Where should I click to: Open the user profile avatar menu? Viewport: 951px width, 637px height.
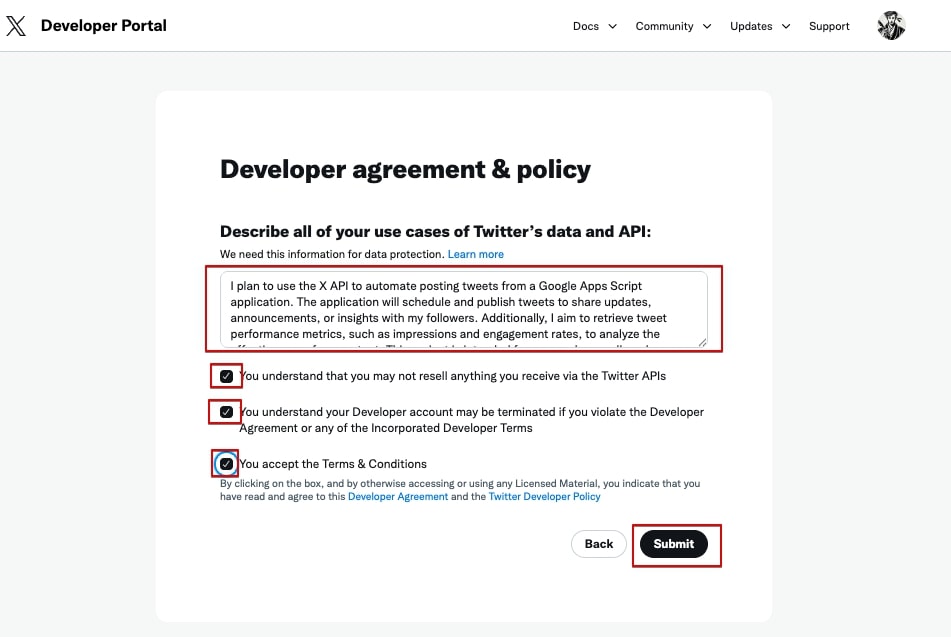click(891, 26)
